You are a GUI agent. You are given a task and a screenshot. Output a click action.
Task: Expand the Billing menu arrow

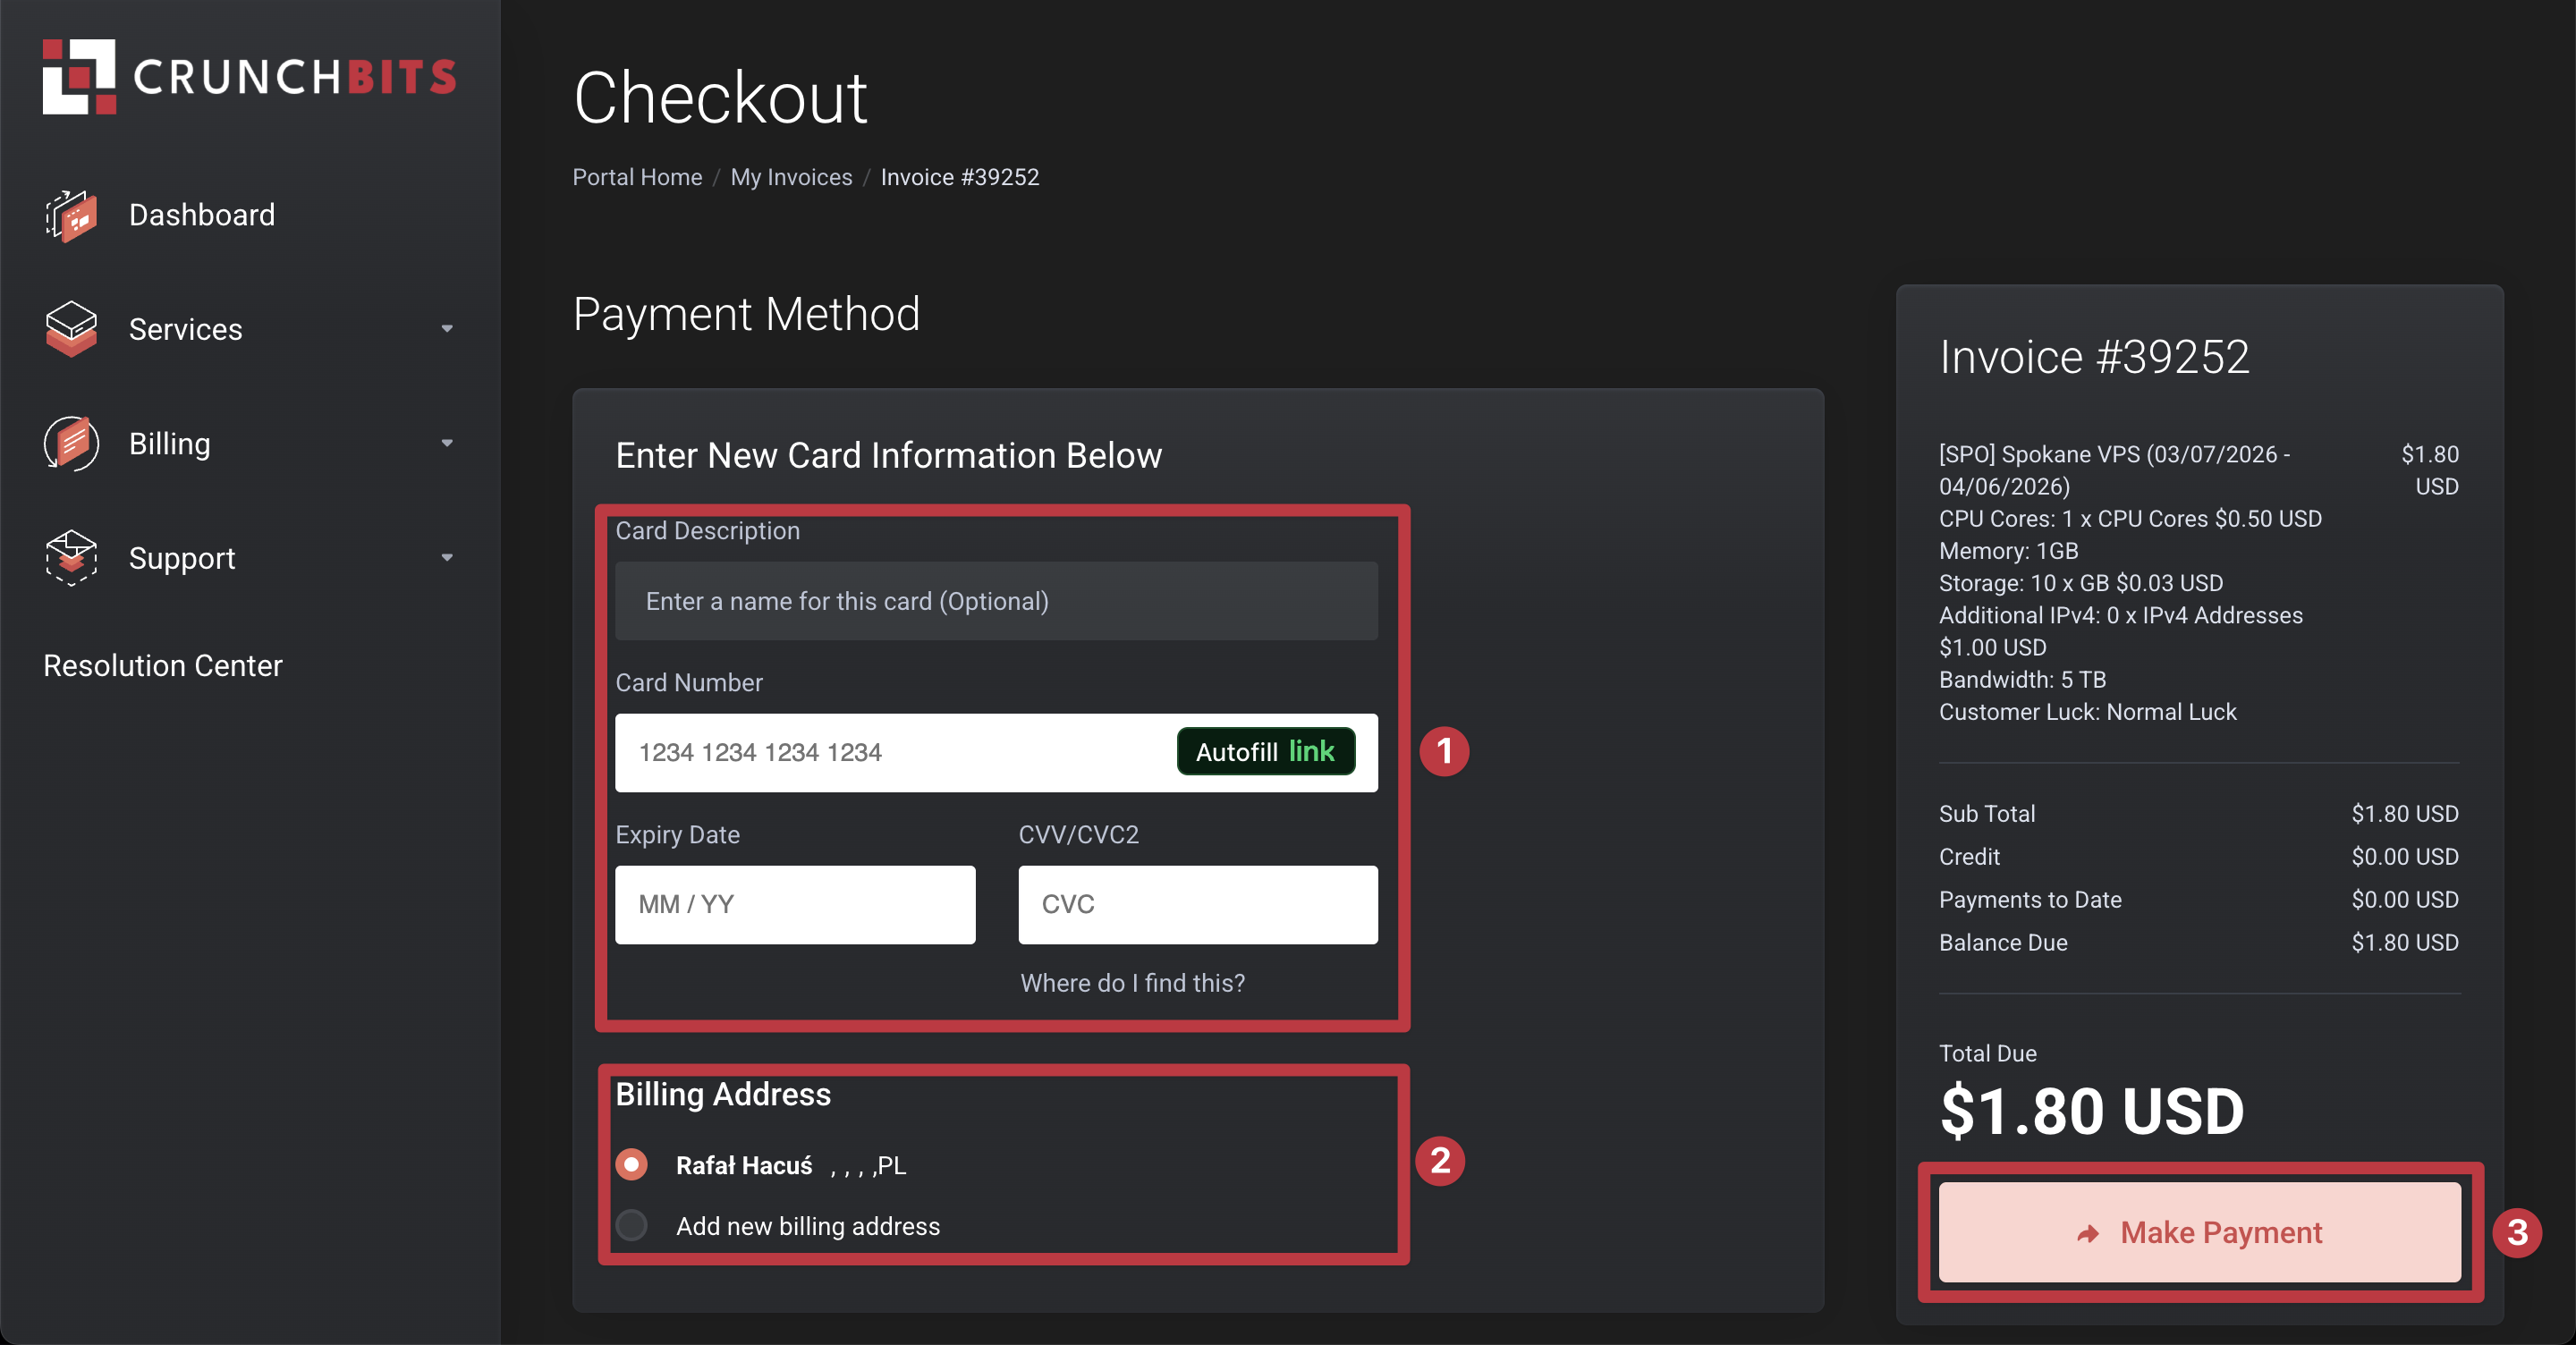[447, 443]
